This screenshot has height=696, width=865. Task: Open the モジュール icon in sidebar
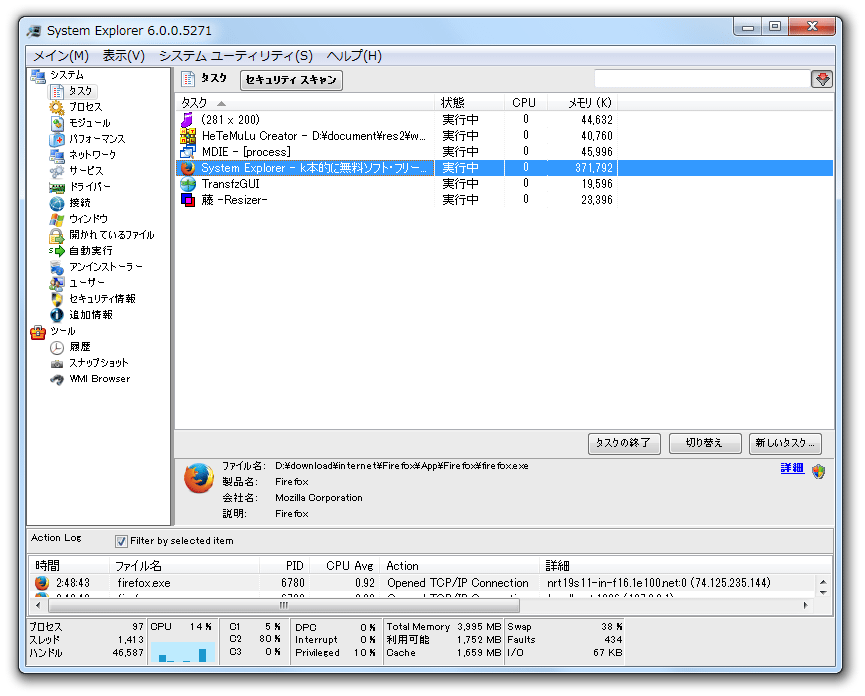(x=57, y=123)
